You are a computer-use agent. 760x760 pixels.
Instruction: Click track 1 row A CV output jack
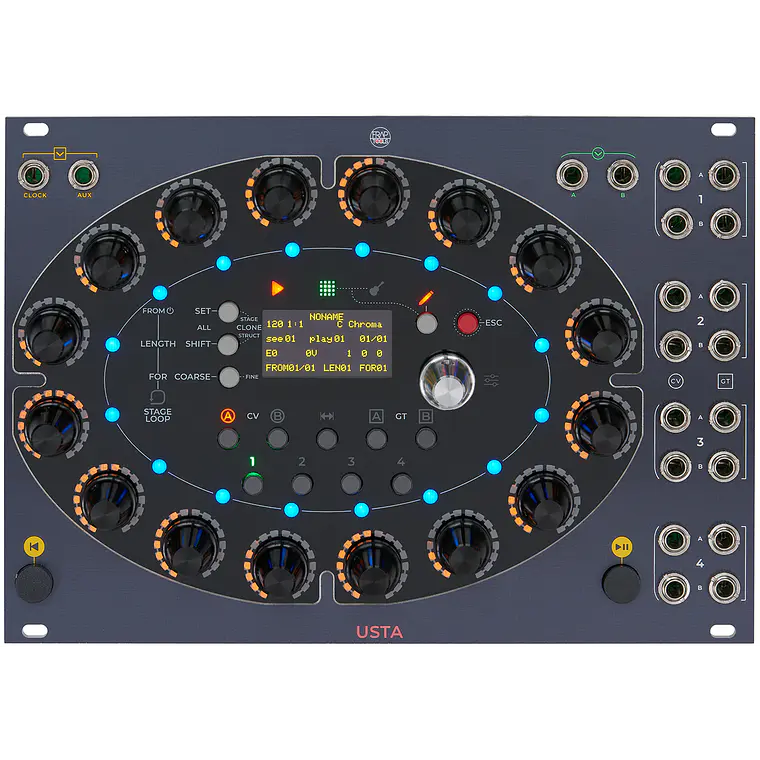click(675, 175)
